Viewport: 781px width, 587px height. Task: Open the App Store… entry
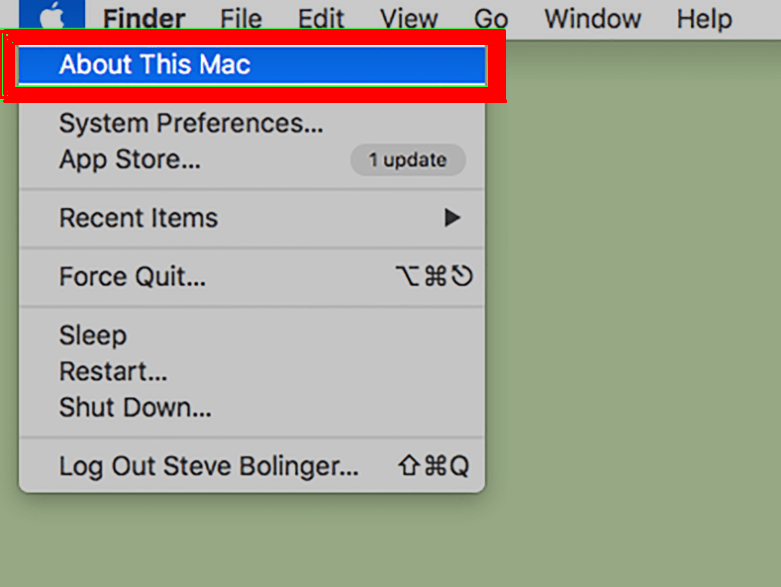point(252,160)
